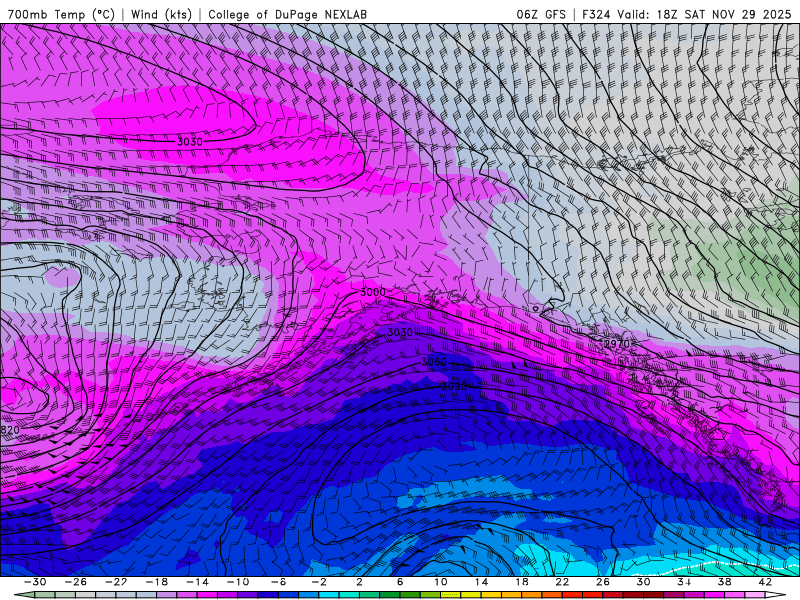This screenshot has width=800, height=600.
Task: Click the 'Wind (kts)' header text
Action: (x=161, y=14)
